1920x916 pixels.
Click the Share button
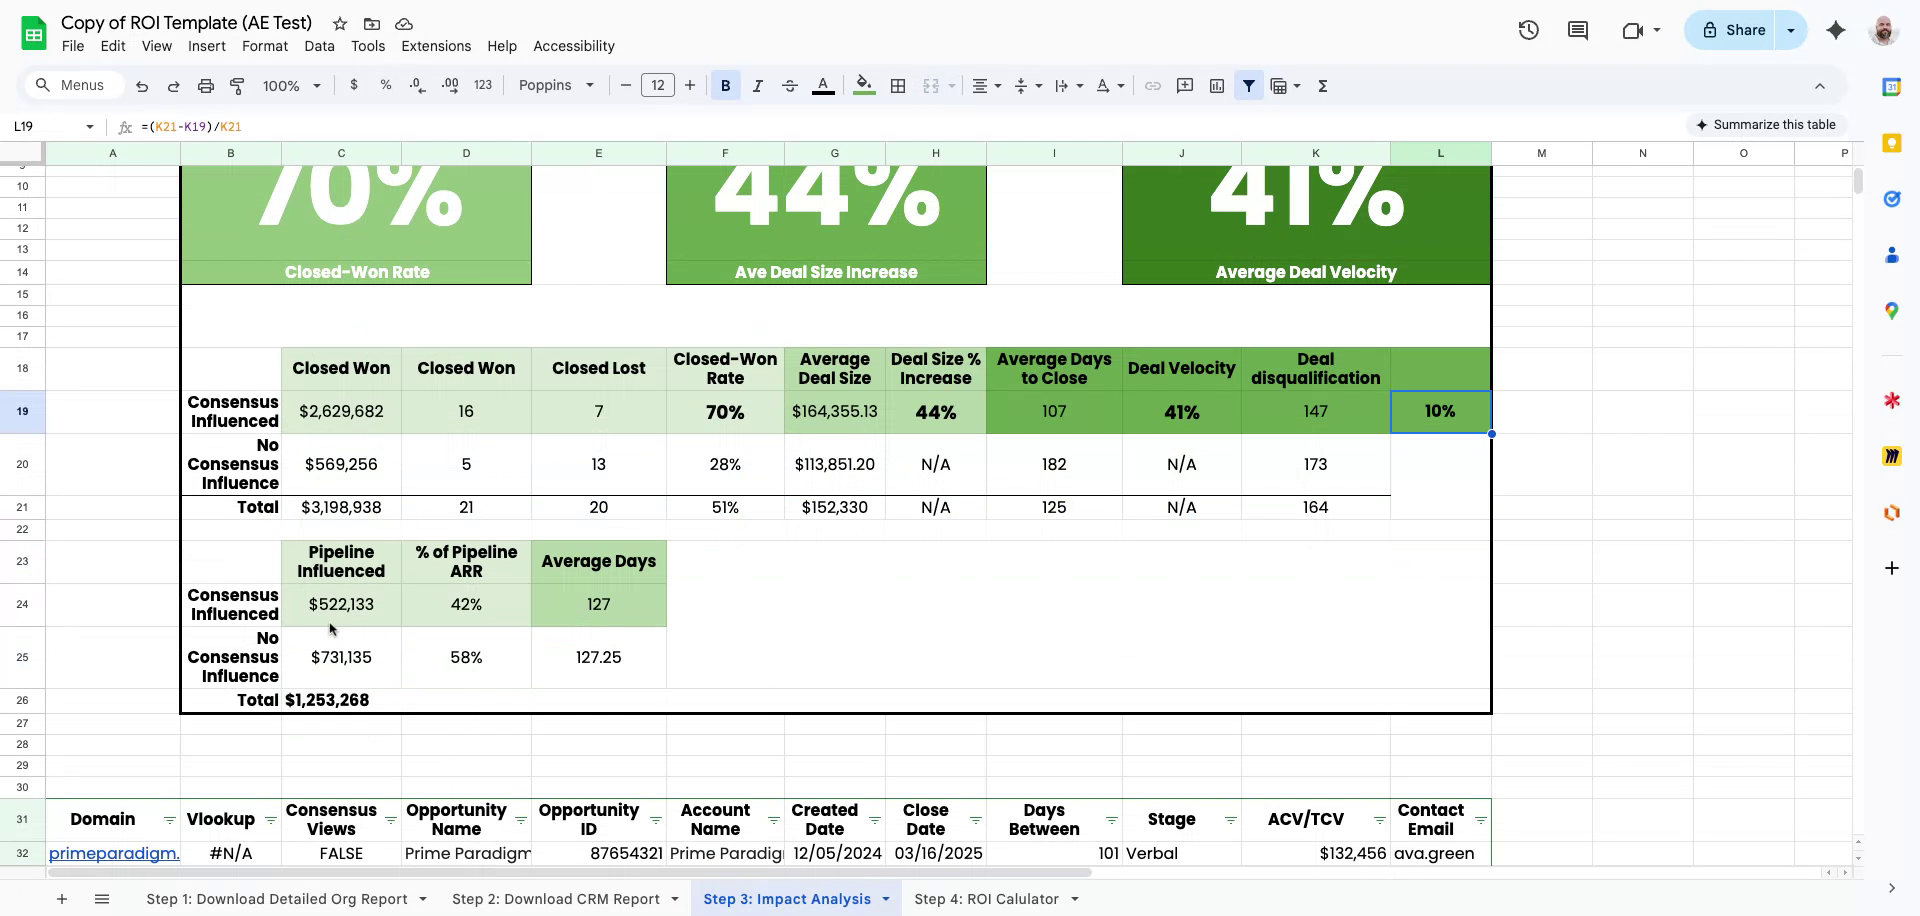(x=1734, y=30)
